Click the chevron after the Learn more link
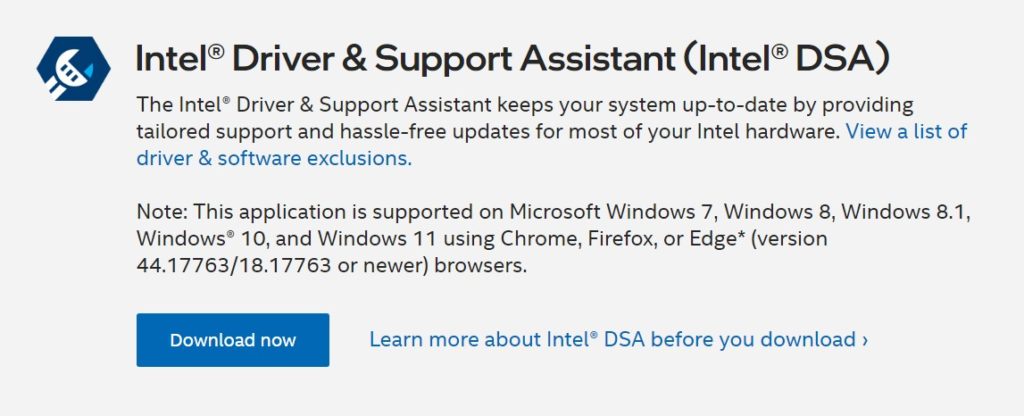 [x=865, y=340]
